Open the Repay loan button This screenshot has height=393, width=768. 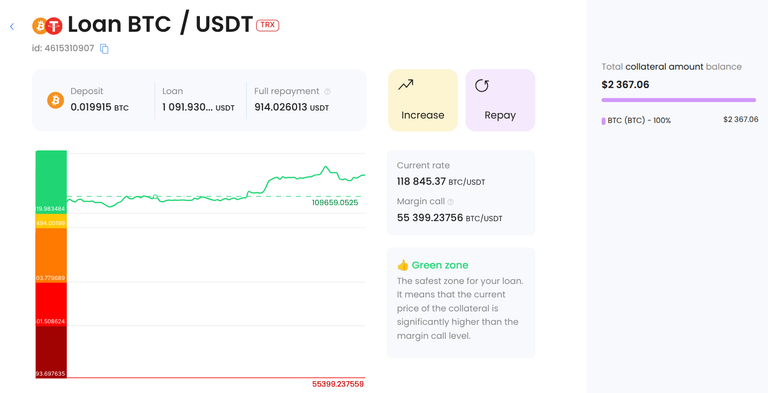(500, 100)
